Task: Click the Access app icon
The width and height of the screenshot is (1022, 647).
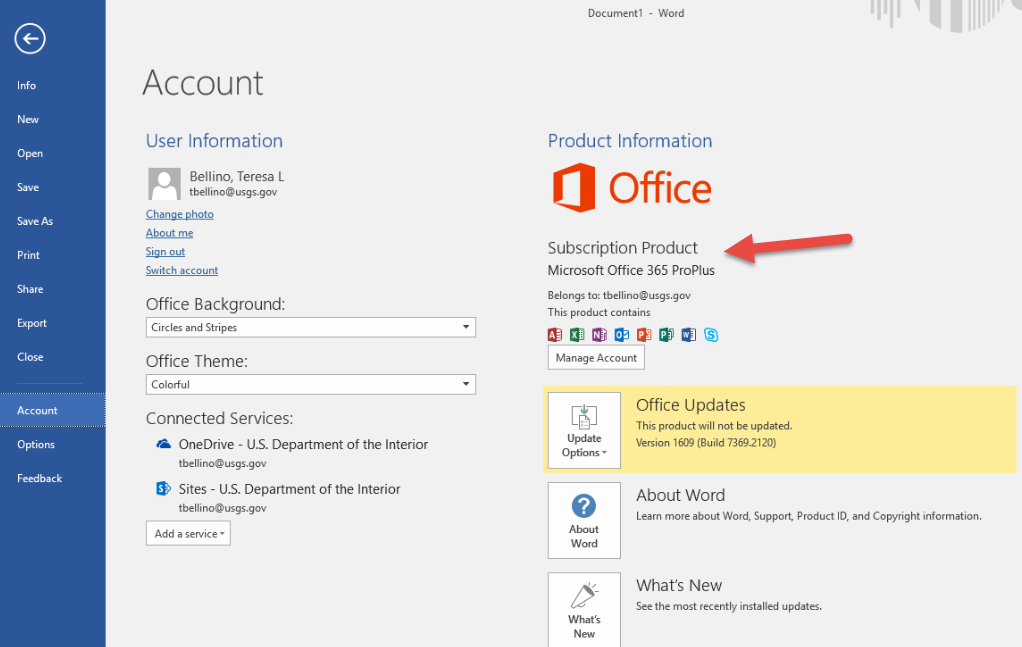Action: [x=555, y=335]
